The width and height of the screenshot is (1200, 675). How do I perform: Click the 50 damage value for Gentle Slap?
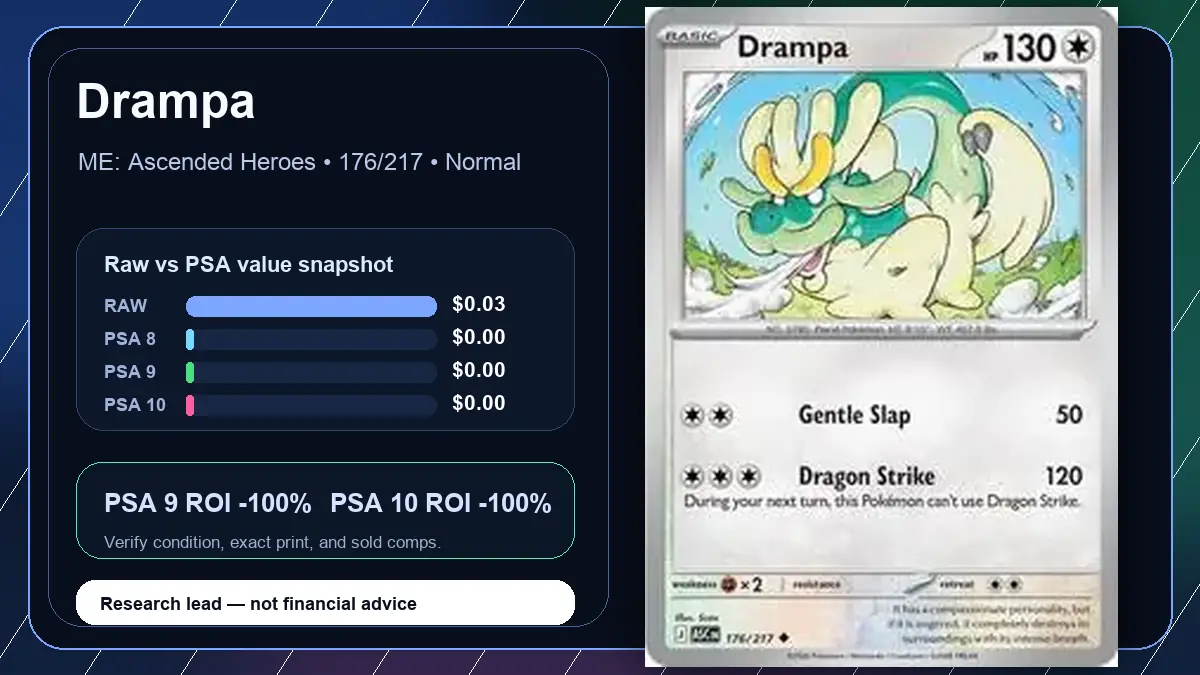pyautogui.click(x=1069, y=414)
